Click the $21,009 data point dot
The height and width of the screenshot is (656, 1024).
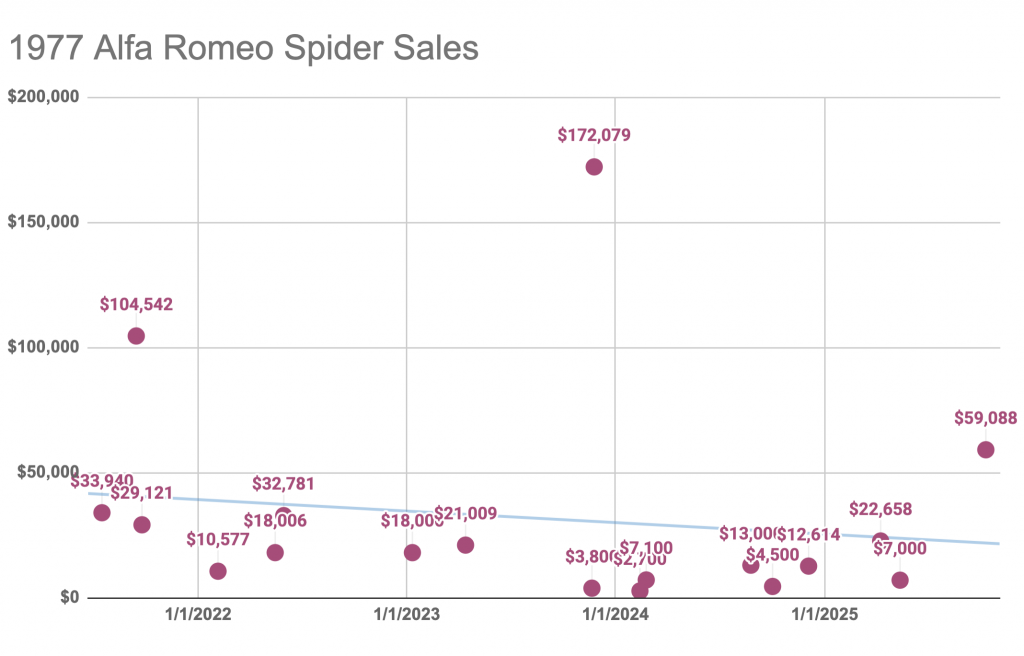point(465,545)
